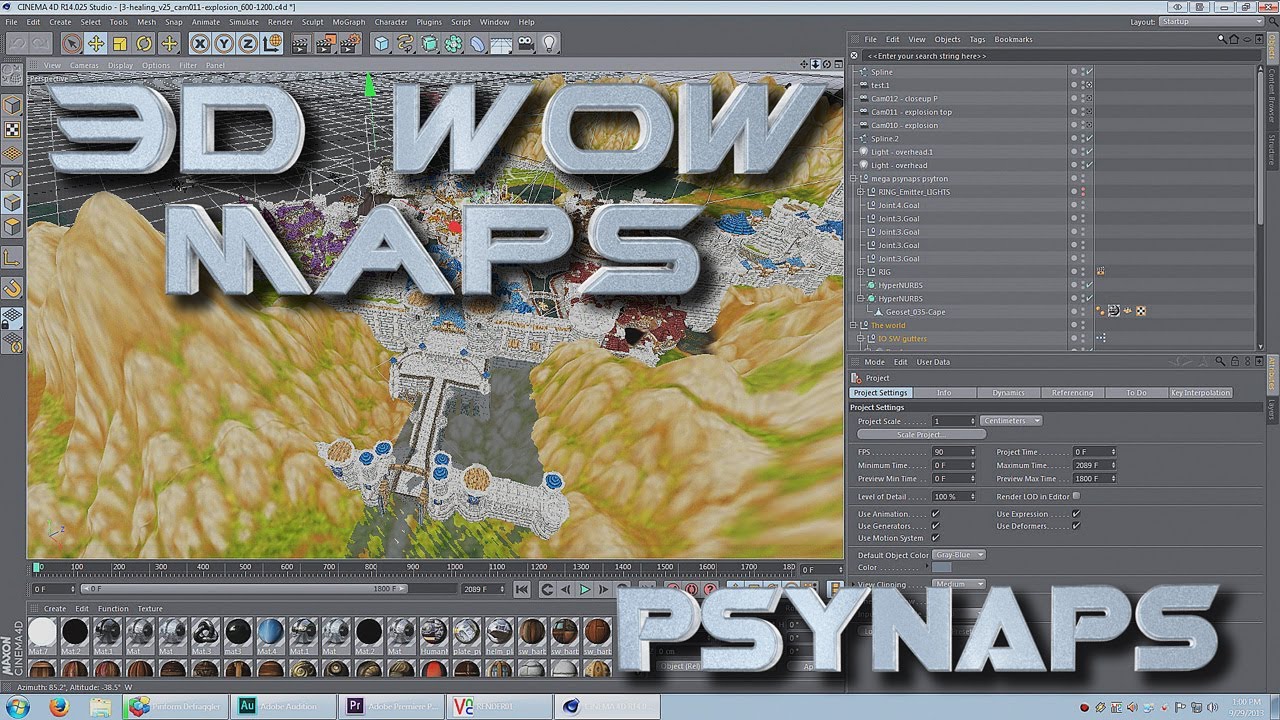Open the spline pen tools icon
This screenshot has width=1280, height=720.
coord(405,43)
